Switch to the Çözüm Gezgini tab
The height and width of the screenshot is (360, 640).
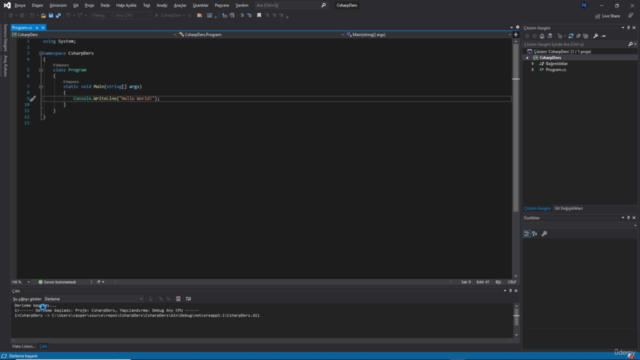537,209
